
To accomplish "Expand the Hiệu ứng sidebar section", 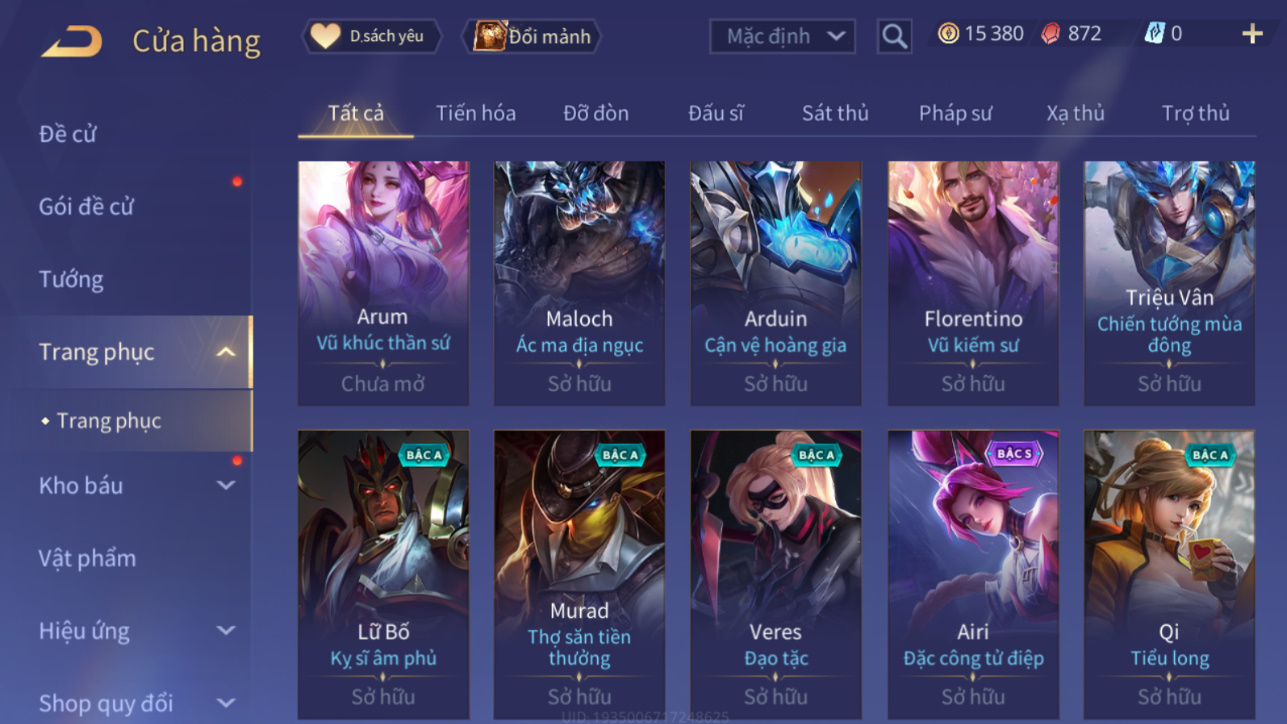I will coord(226,631).
